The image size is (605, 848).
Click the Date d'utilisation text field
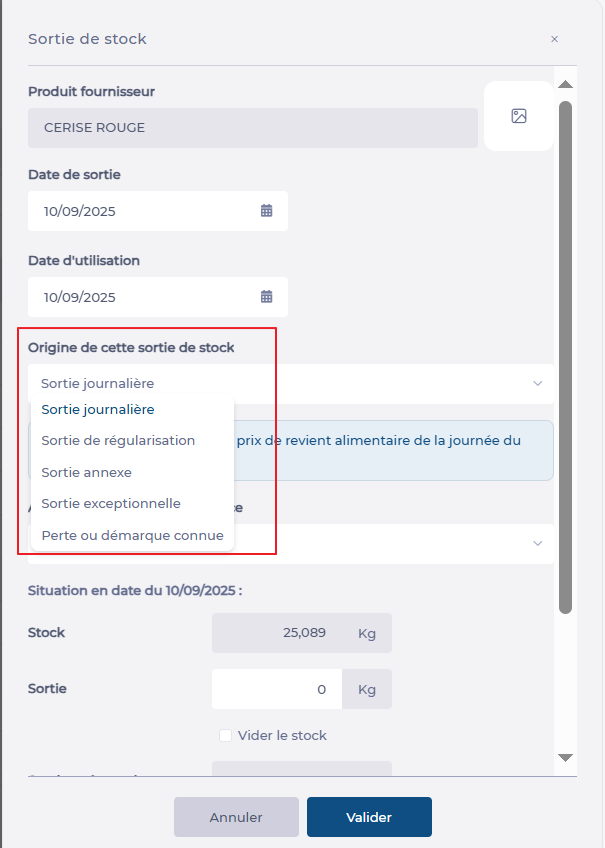pyautogui.click(x=145, y=297)
